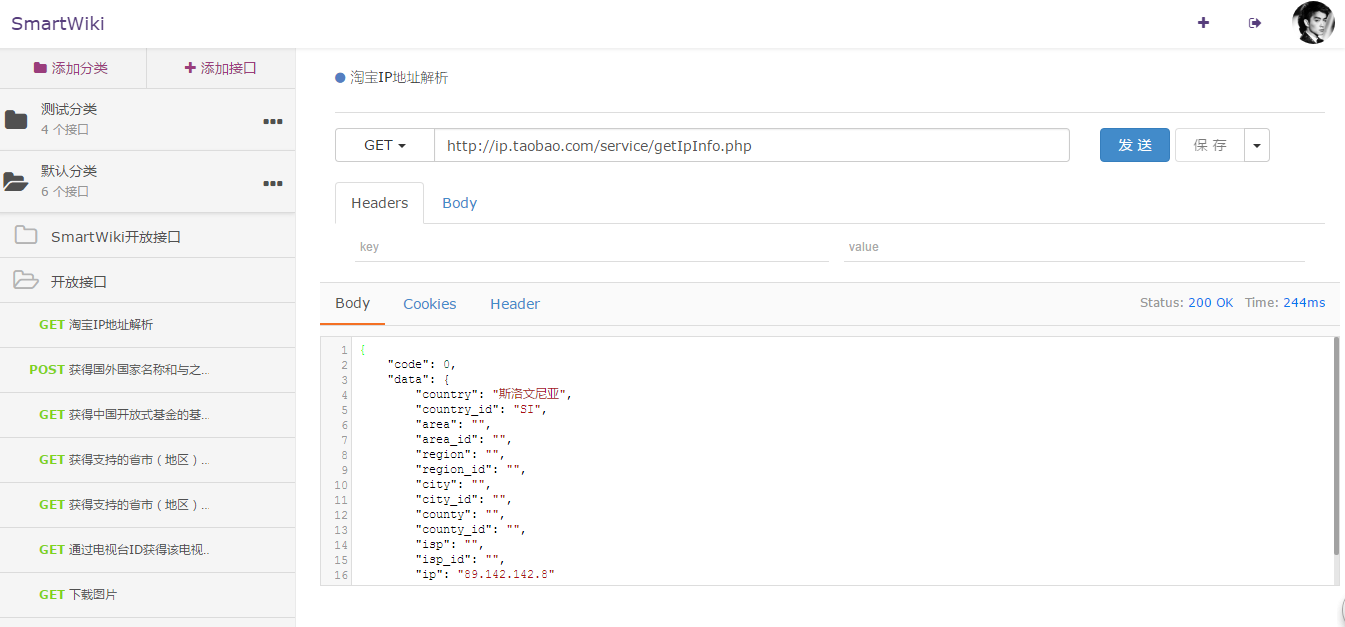Open the user avatar profile picture
Image resolution: width=1345 pixels, height=627 pixels.
point(1313,23)
